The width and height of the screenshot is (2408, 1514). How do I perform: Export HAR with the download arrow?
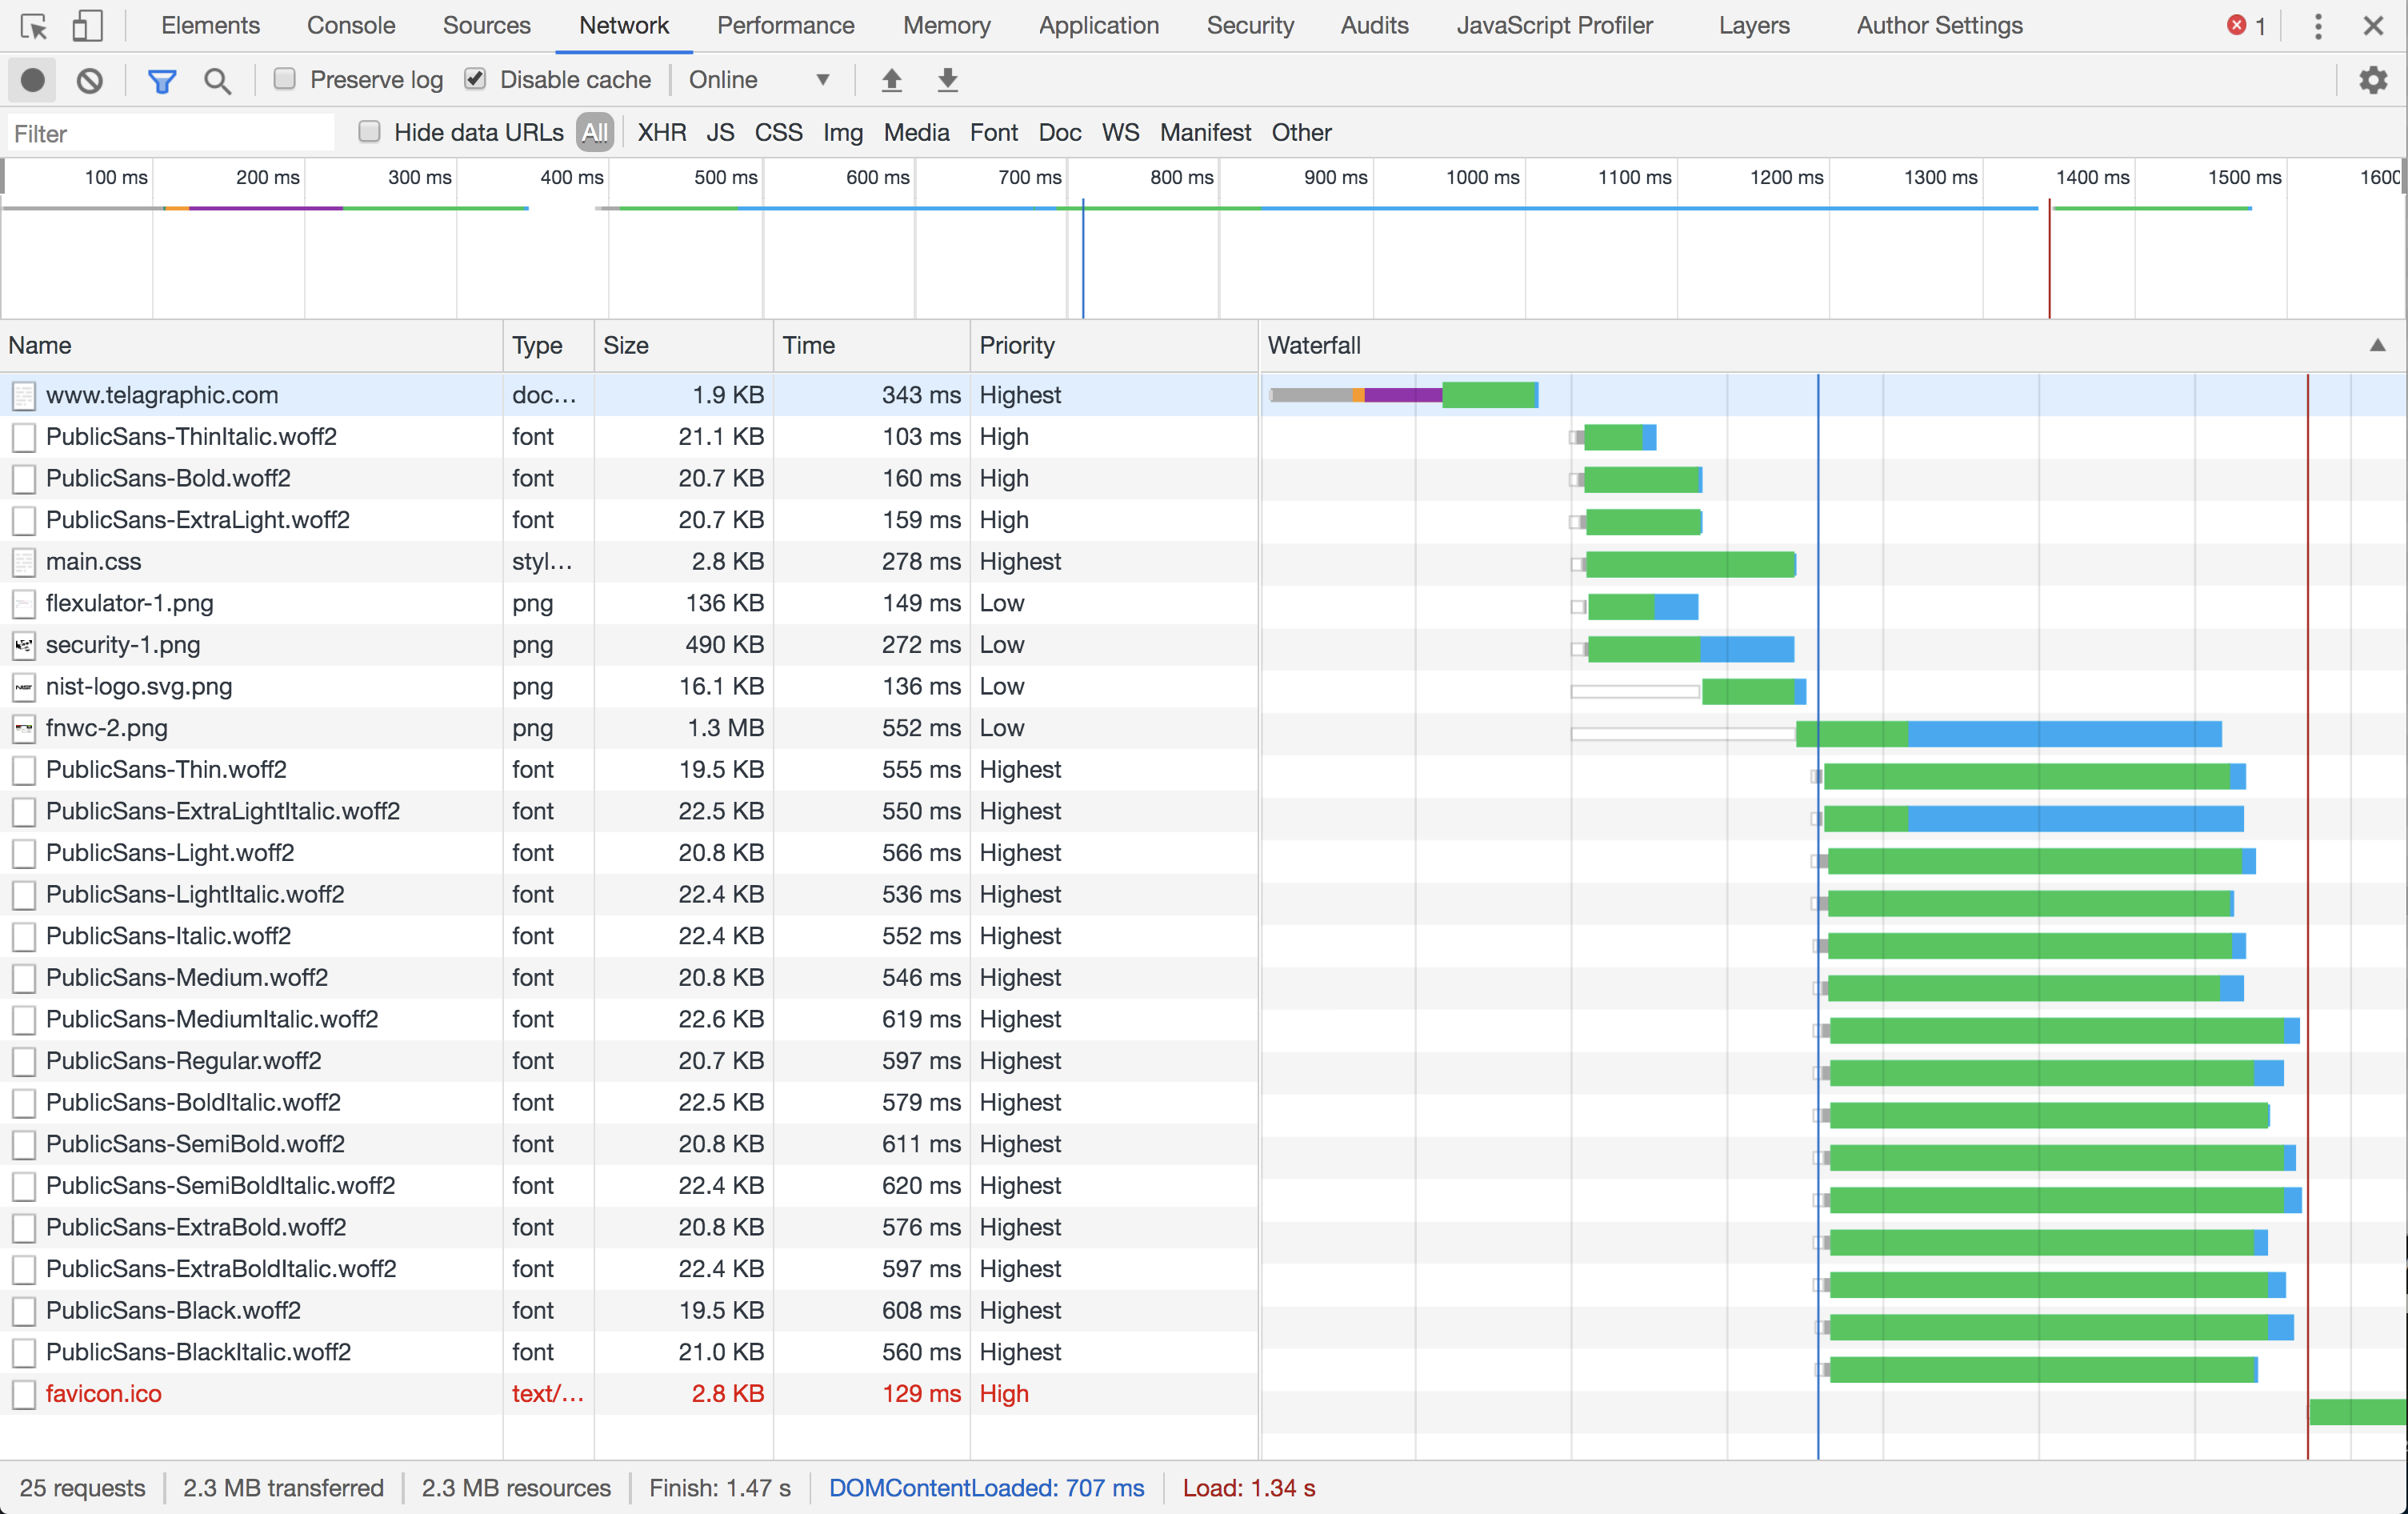(x=948, y=80)
